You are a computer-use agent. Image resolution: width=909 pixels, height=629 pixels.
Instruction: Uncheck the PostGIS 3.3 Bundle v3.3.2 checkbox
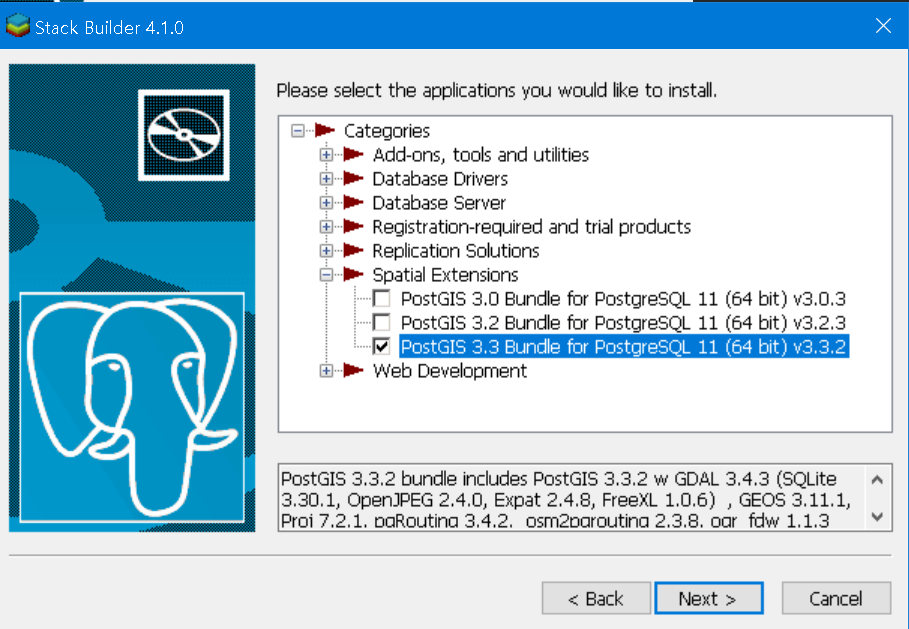click(381, 346)
